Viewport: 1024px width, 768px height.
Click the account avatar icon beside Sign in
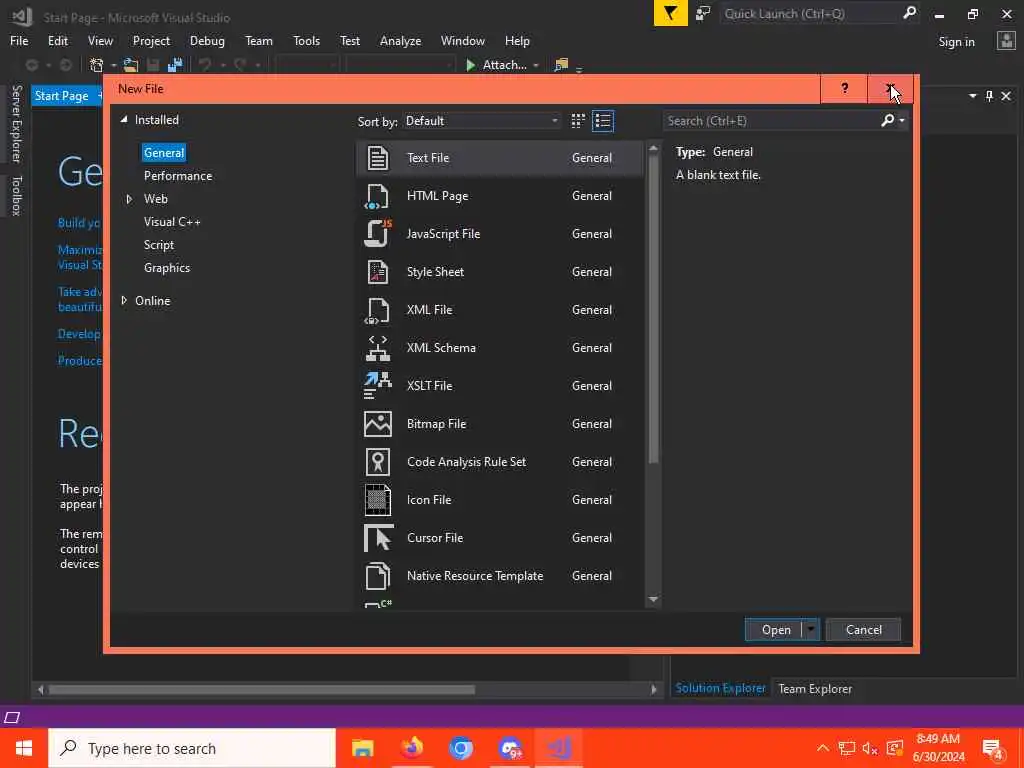pyautogui.click(x=1006, y=41)
